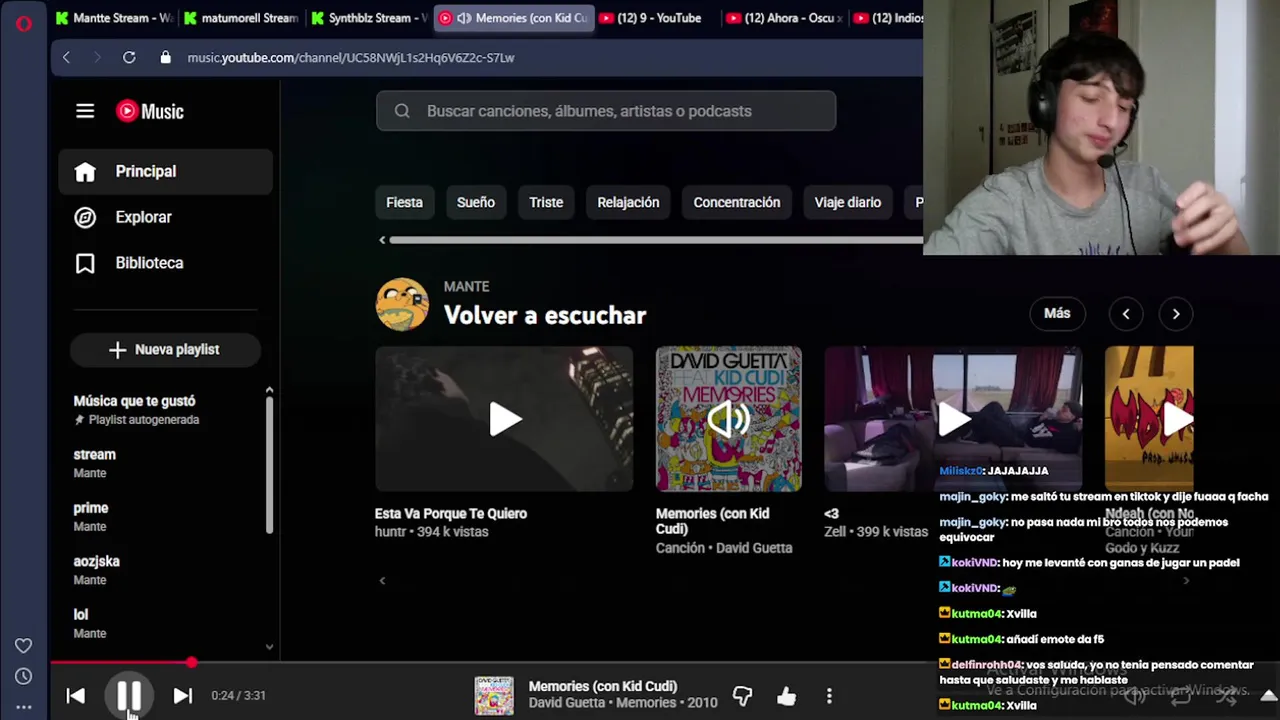Open the David Guetta artist link in player
Image resolution: width=1280 pixels, height=720 pixels.
(x=567, y=703)
